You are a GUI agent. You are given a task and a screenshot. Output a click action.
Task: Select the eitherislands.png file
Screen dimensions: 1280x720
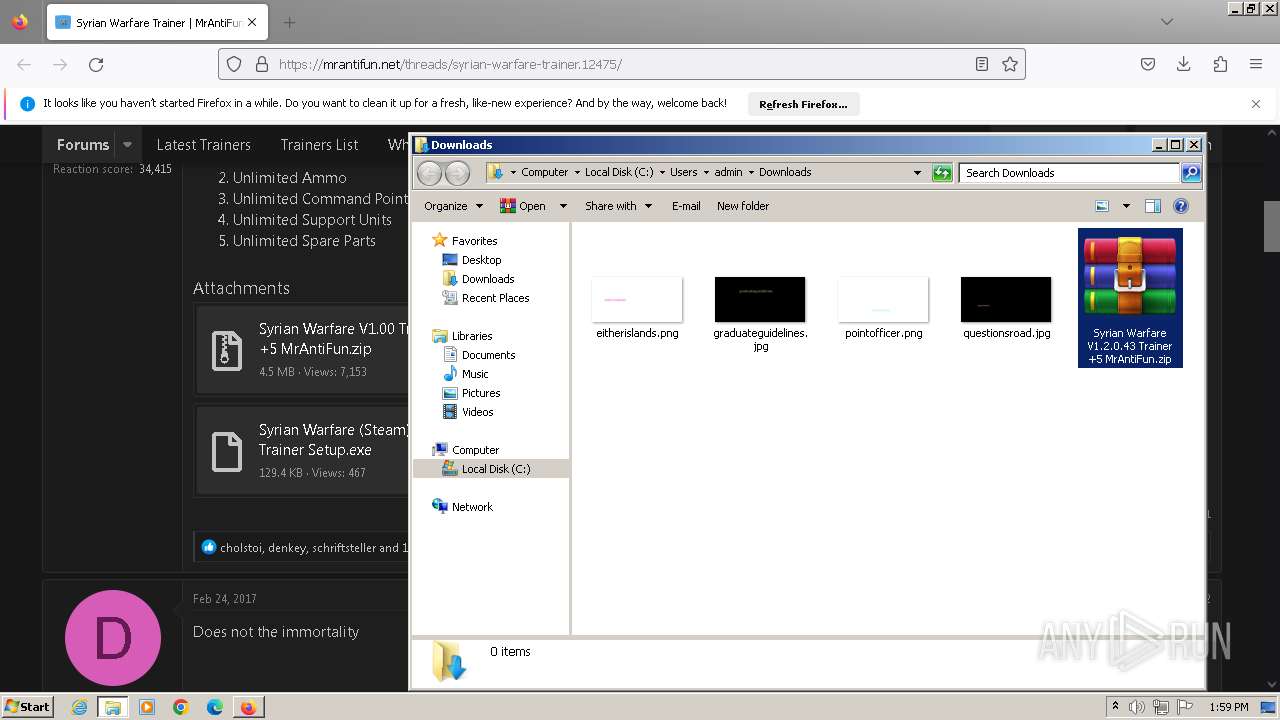(x=637, y=308)
